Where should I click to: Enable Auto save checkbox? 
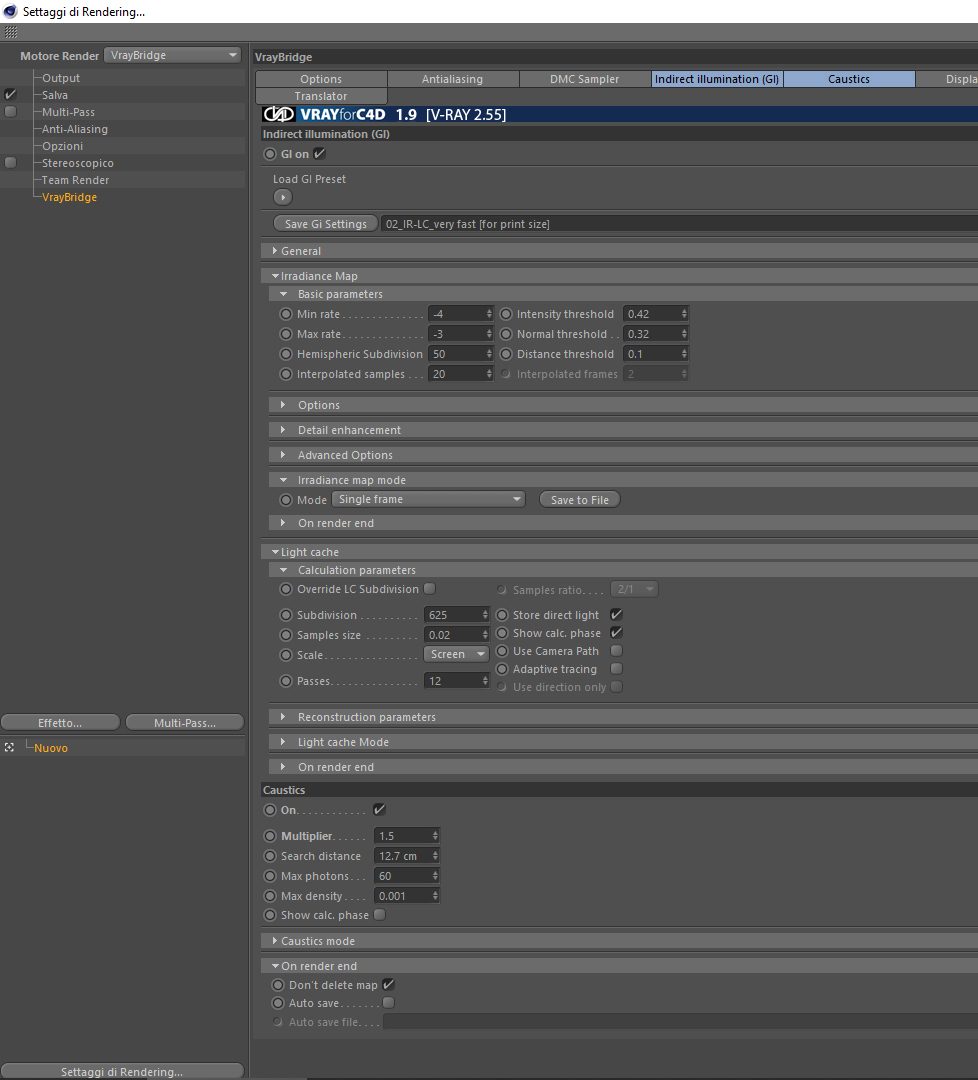pos(388,1003)
